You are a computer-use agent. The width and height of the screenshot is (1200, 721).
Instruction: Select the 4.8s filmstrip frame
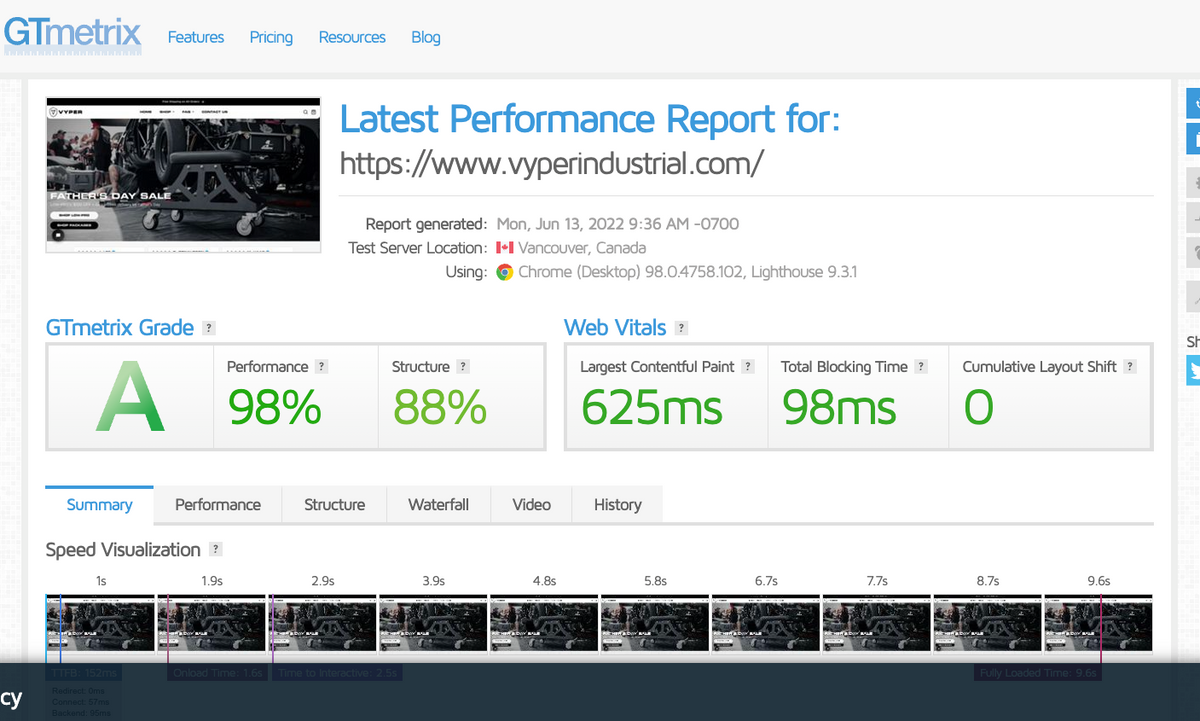544,623
